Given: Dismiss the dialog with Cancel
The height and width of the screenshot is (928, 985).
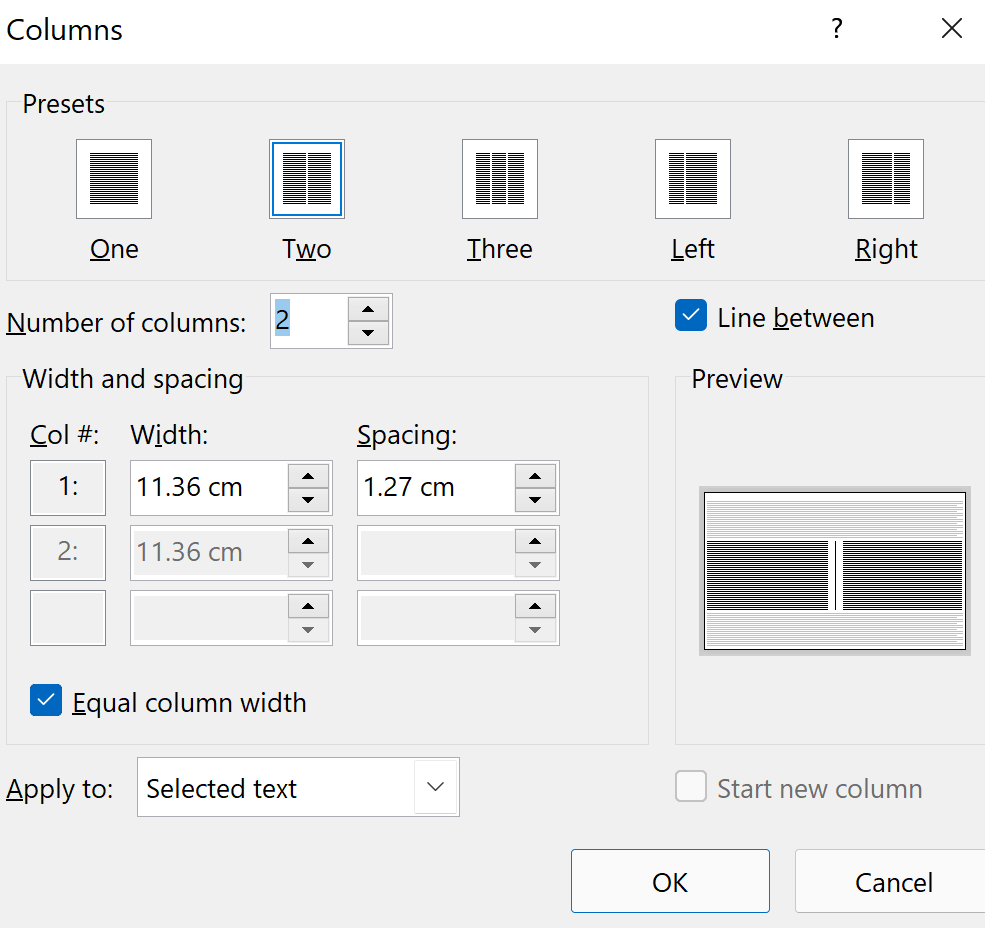Looking at the screenshot, I should (894, 881).
